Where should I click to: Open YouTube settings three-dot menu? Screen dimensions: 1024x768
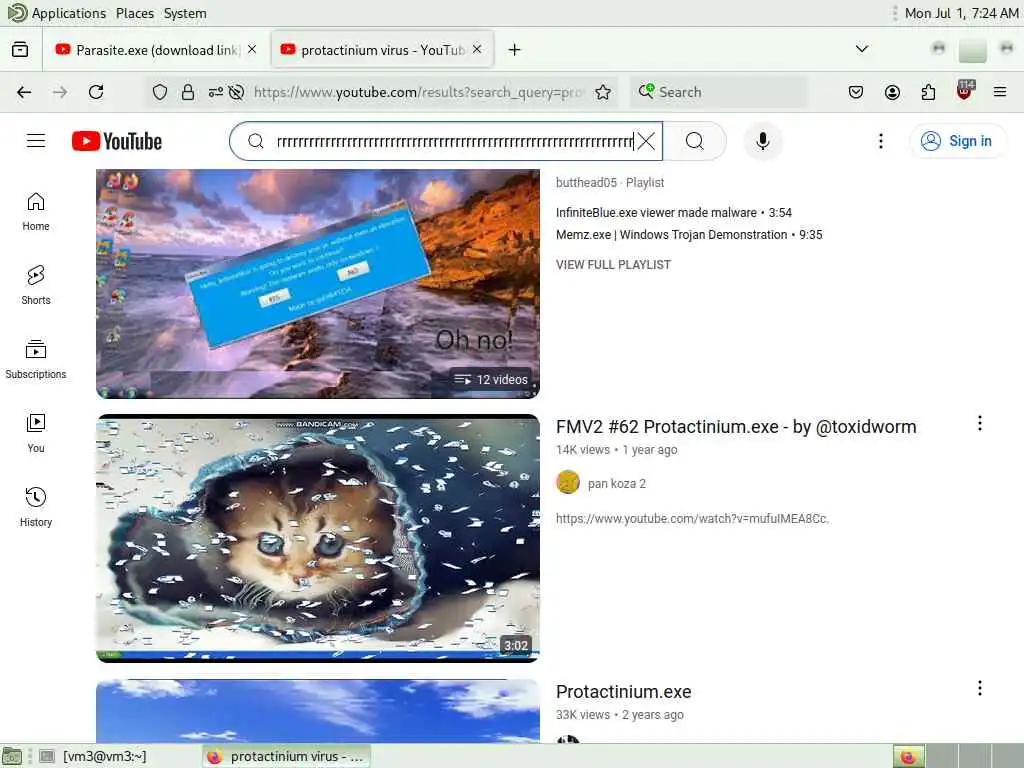tap(881, 141)
